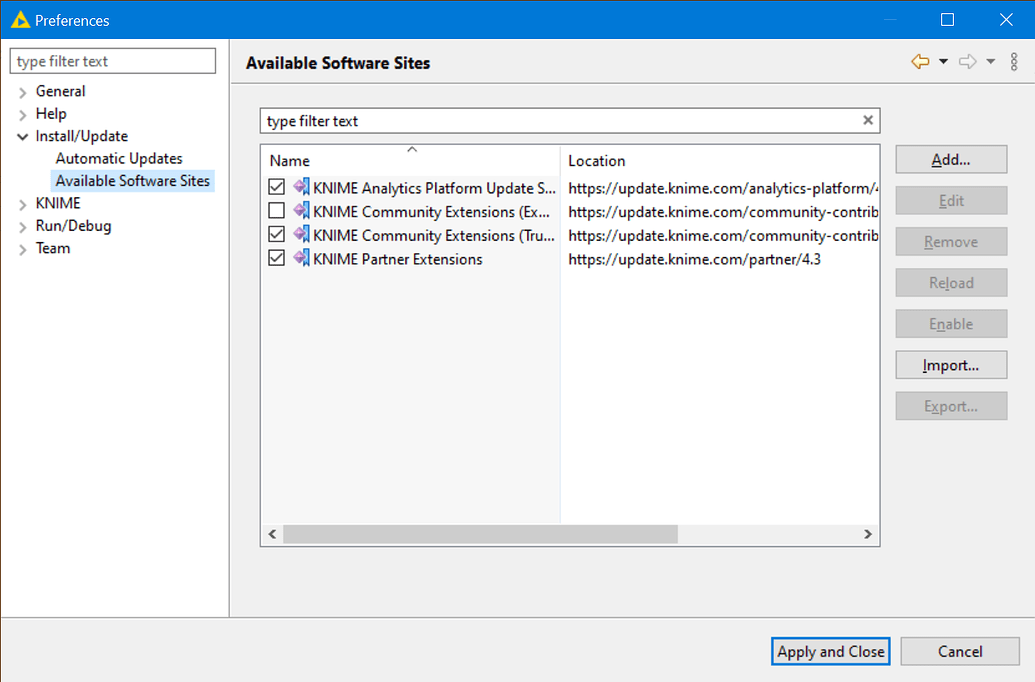The height and width of the screenshot is (682, 1035).
Task: Click the KNIME Analytics Platform Update Site icon
Action: point(301,187)
